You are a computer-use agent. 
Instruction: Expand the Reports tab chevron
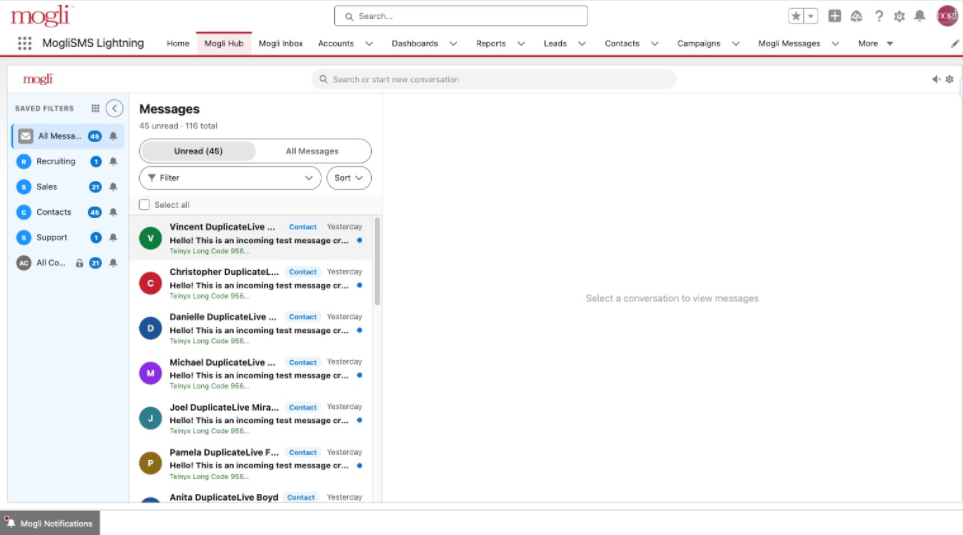(521, 44)
